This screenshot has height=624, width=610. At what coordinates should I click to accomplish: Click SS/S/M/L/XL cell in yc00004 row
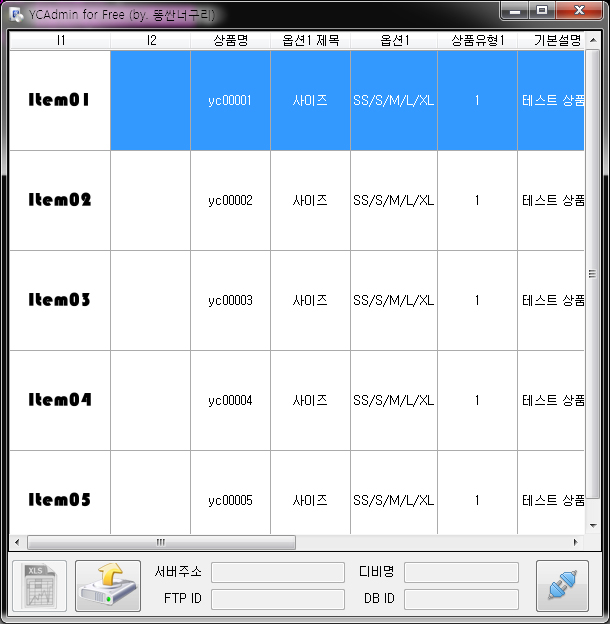click(394, 400)
